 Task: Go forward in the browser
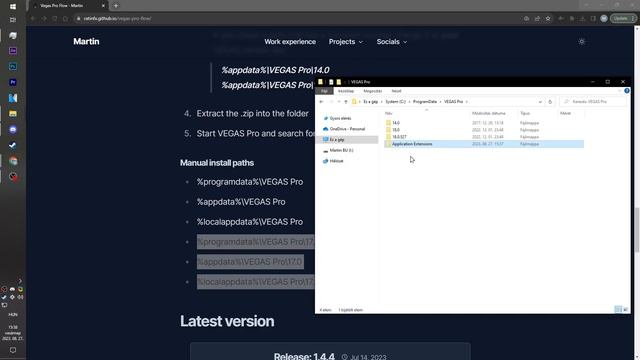point(44,18)
